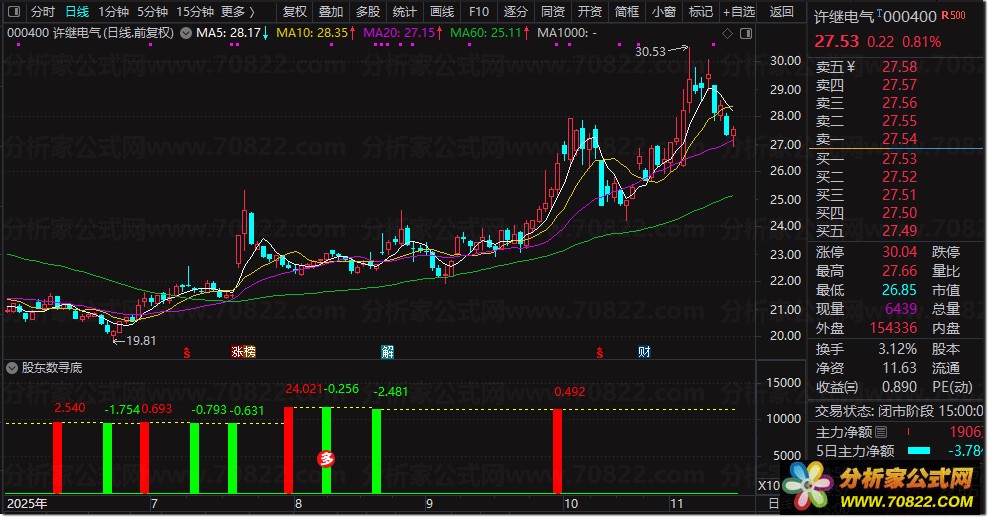Click the 解 event marker on the chart
The image size is (990, 518).
(x=388, y=352)
